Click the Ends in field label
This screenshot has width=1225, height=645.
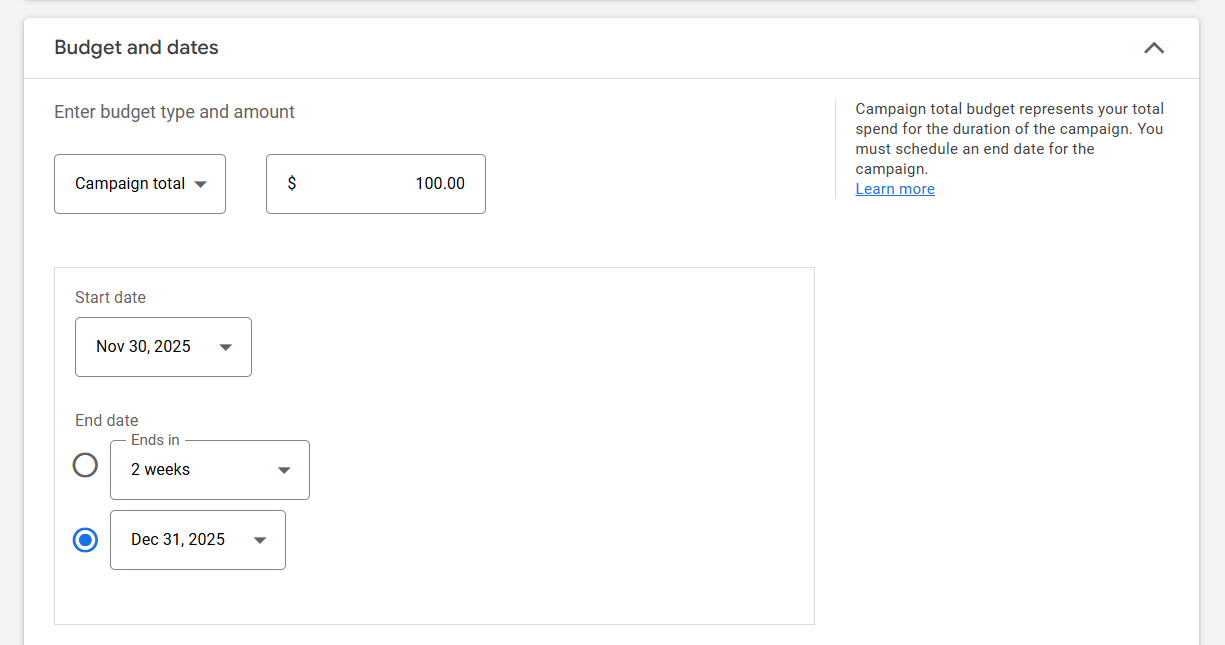click(155, 440)
